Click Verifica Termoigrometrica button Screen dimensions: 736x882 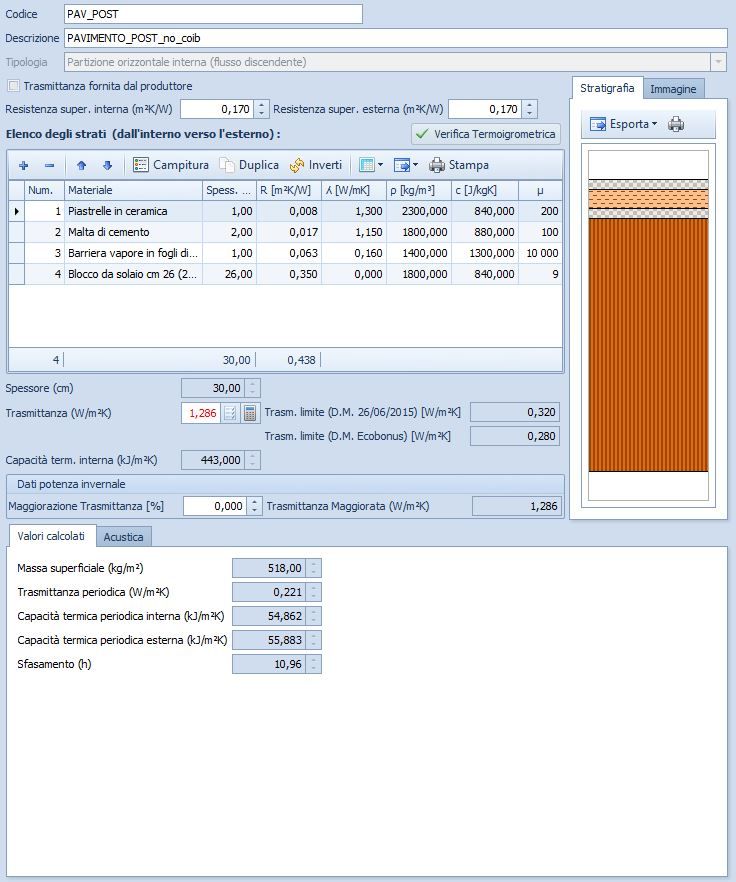(x=485, y=134)
